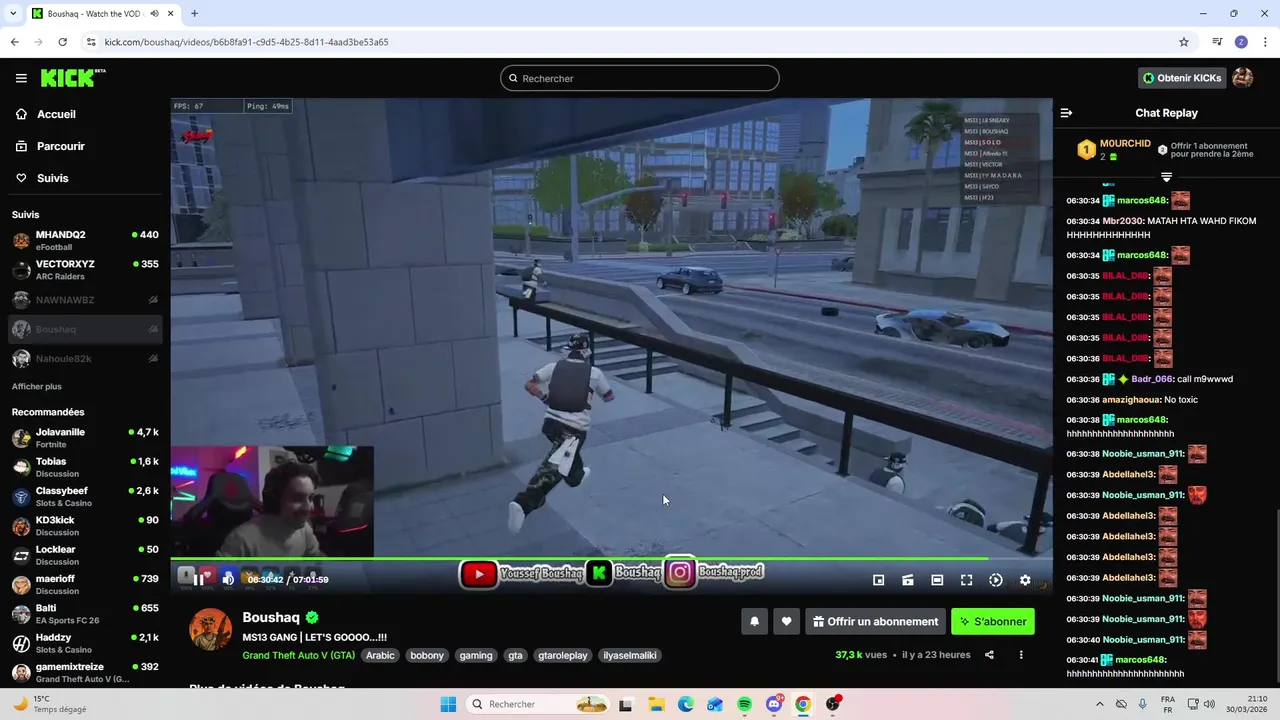Open Classybeef recommended channel
This screenshot has width=1280, height=720.
85,496
